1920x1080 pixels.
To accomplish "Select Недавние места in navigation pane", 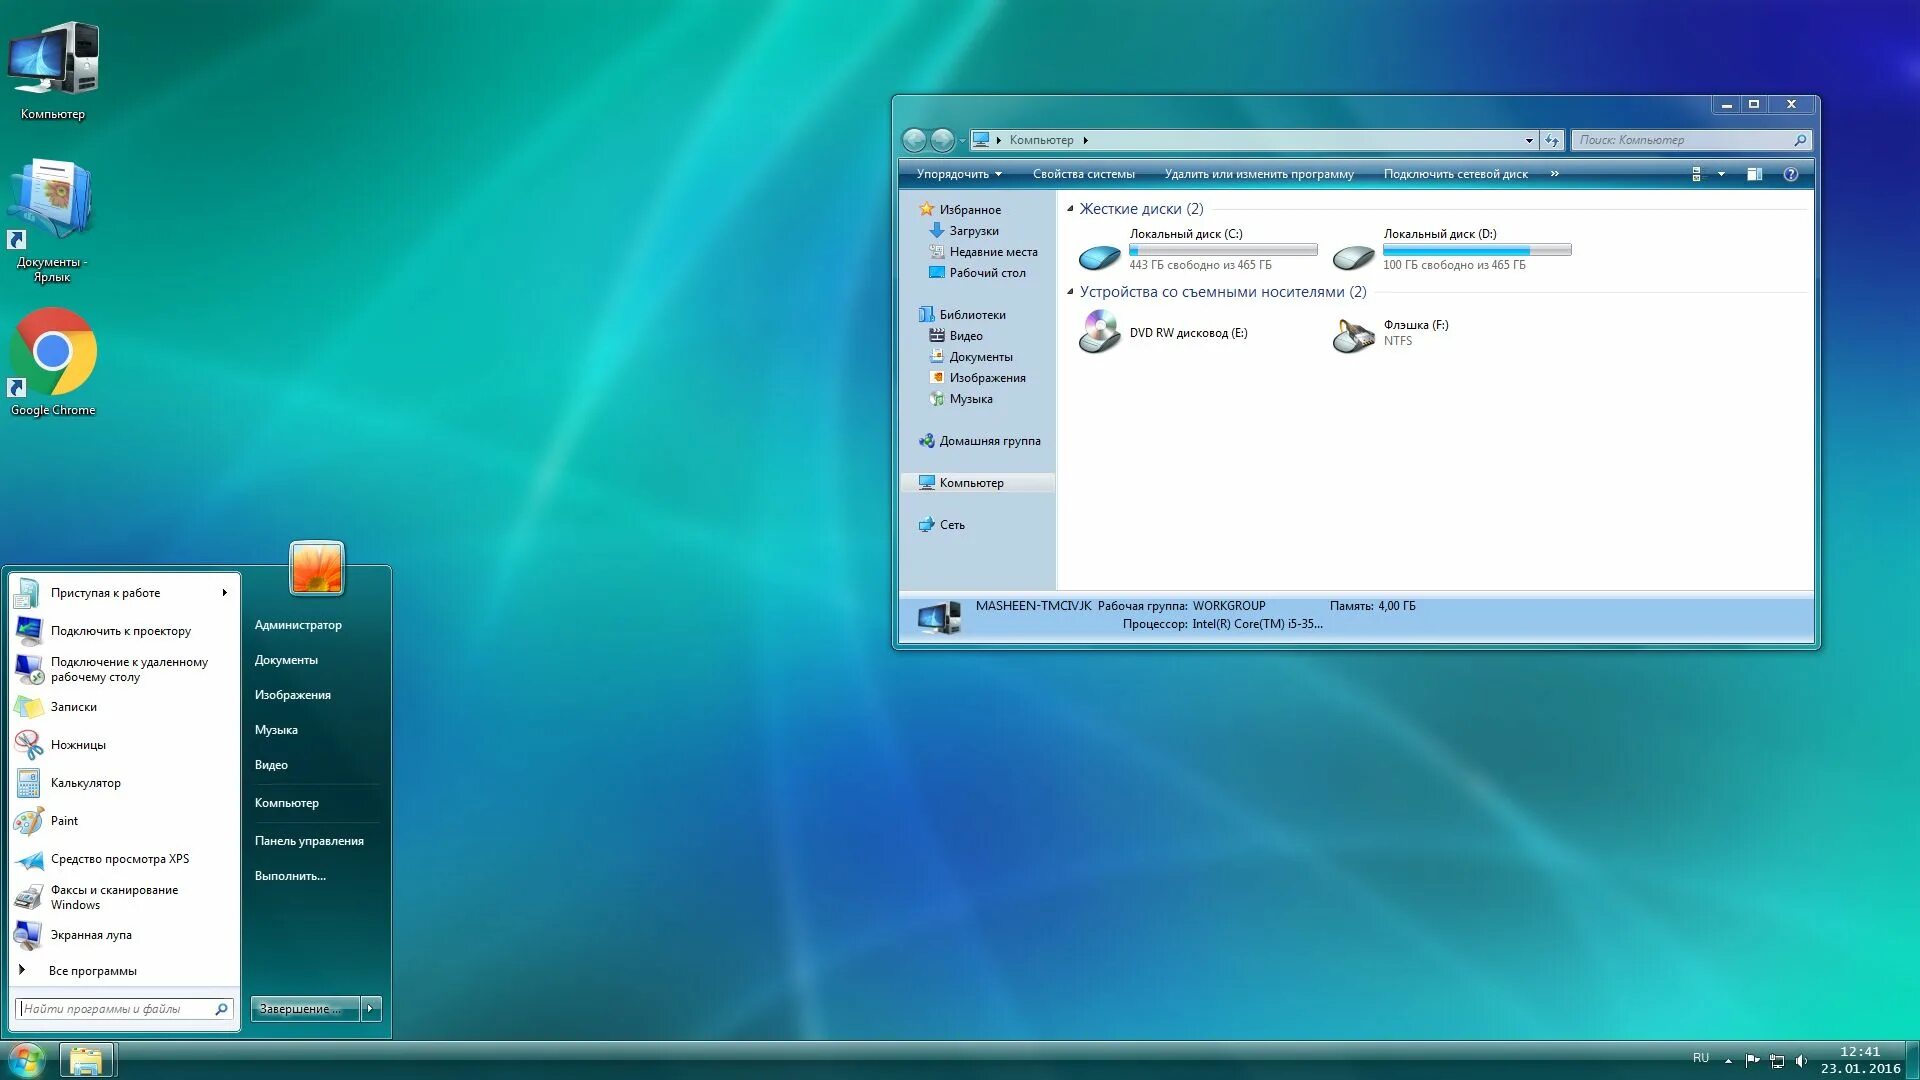I will click(992, 252).
